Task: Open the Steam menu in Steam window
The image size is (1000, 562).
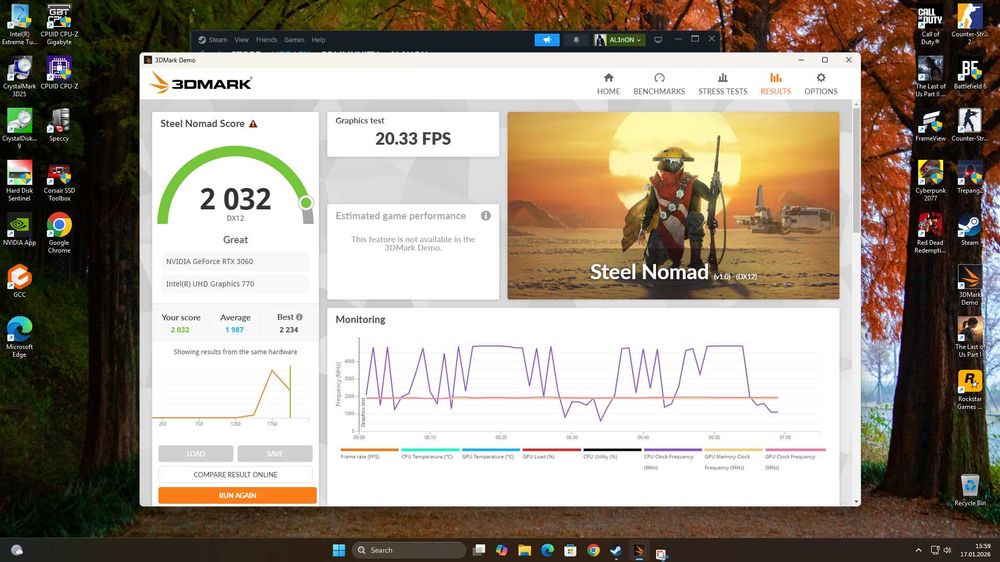Action: coord(217,40)
